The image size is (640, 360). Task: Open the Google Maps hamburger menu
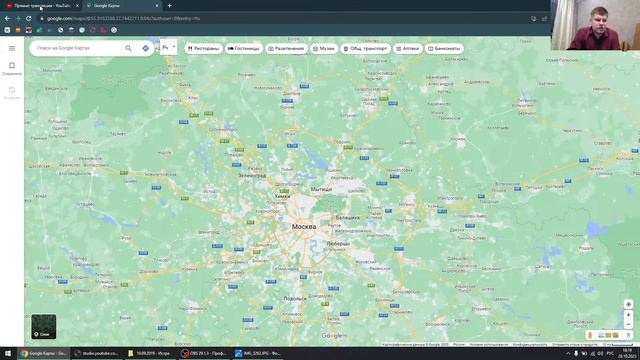12,48
